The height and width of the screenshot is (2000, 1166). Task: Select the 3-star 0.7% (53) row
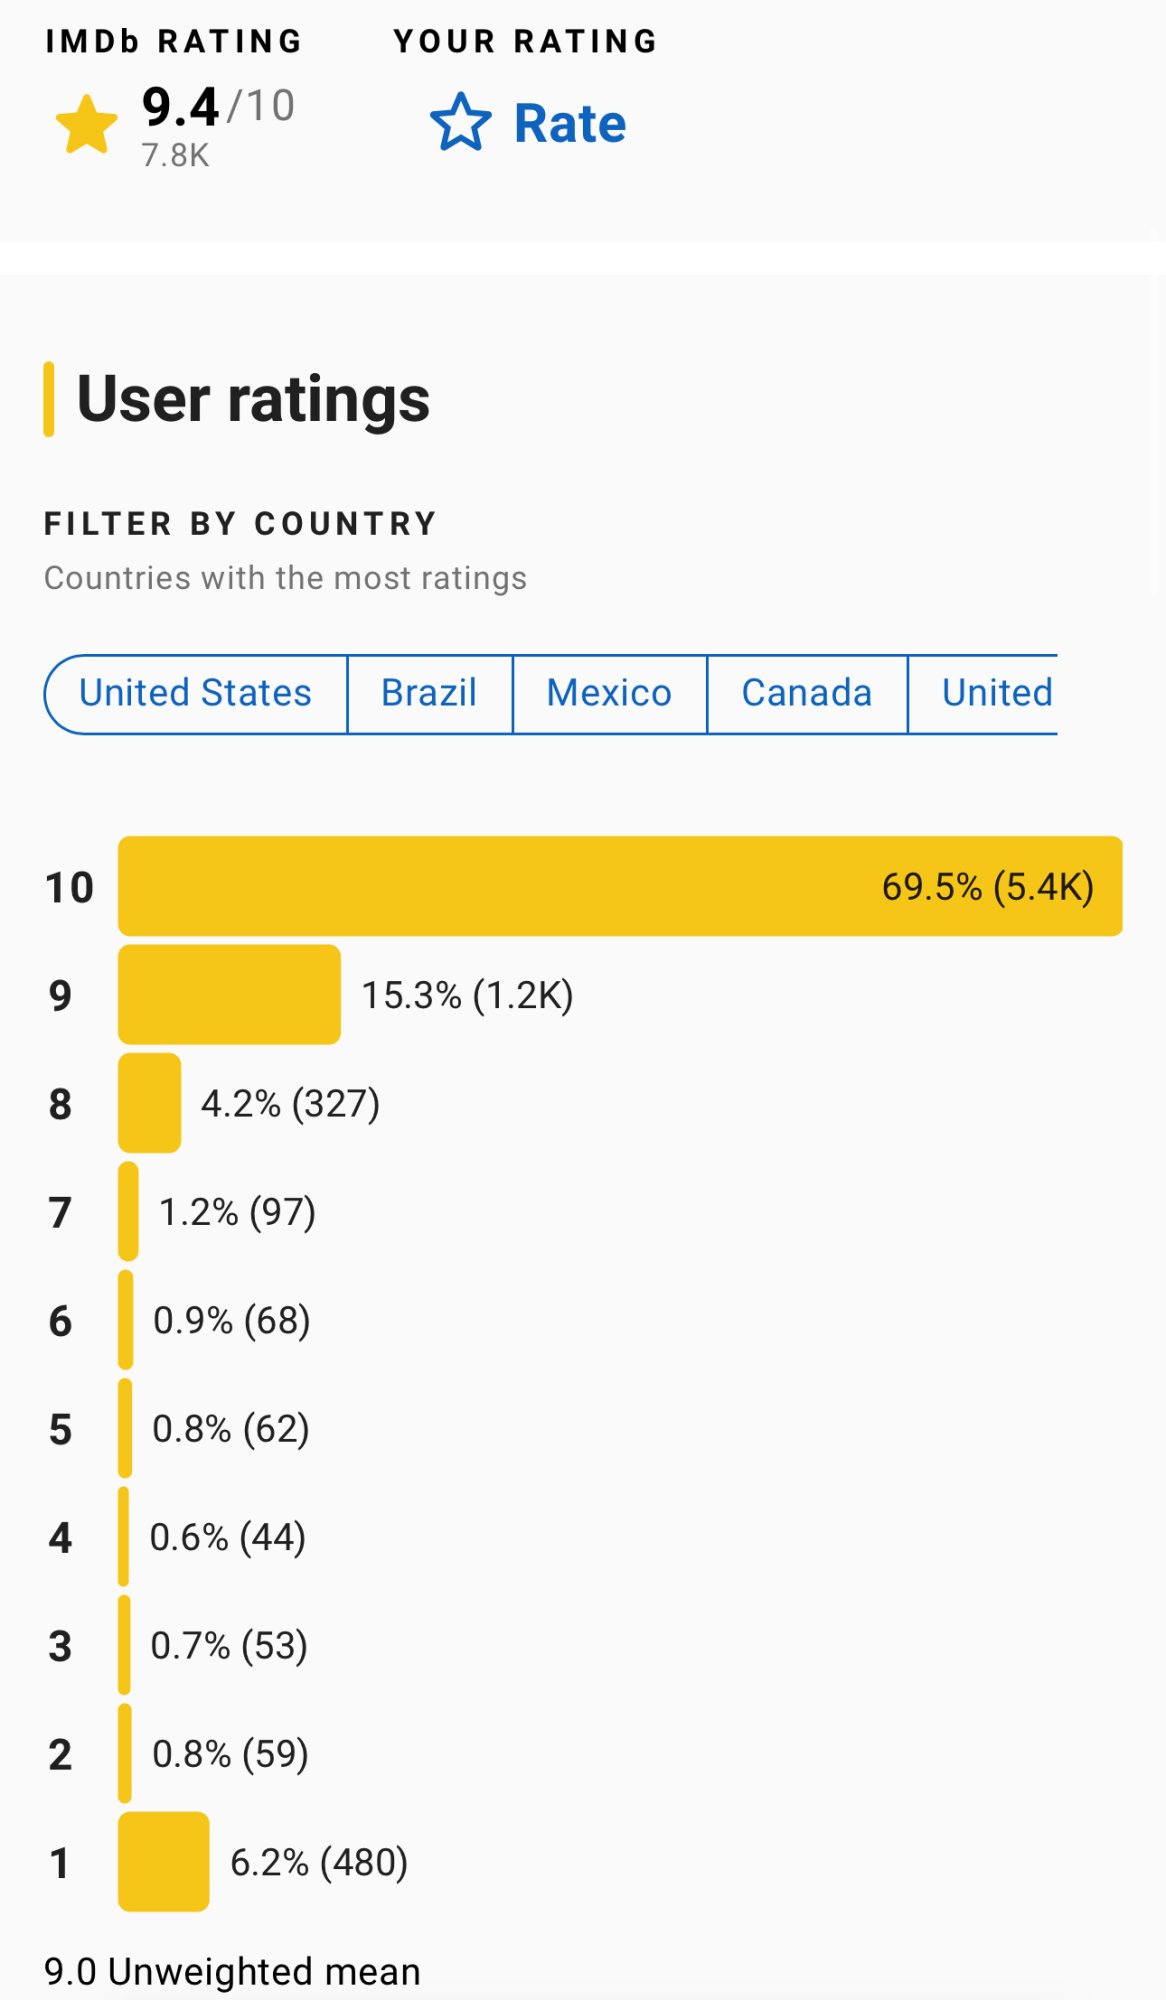tap(228, 1646)
